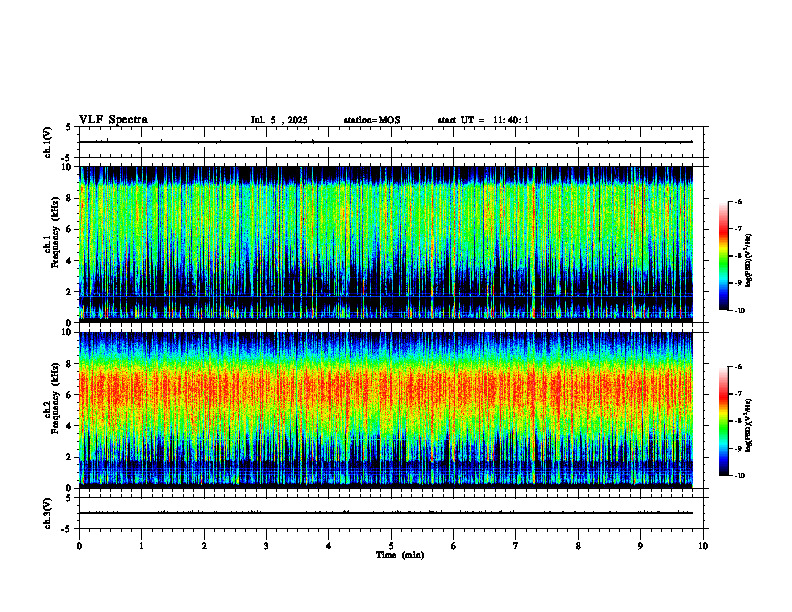792x612 pixels.
Task: Click the ch.1 frequency tick label 6
Action: 70,229
